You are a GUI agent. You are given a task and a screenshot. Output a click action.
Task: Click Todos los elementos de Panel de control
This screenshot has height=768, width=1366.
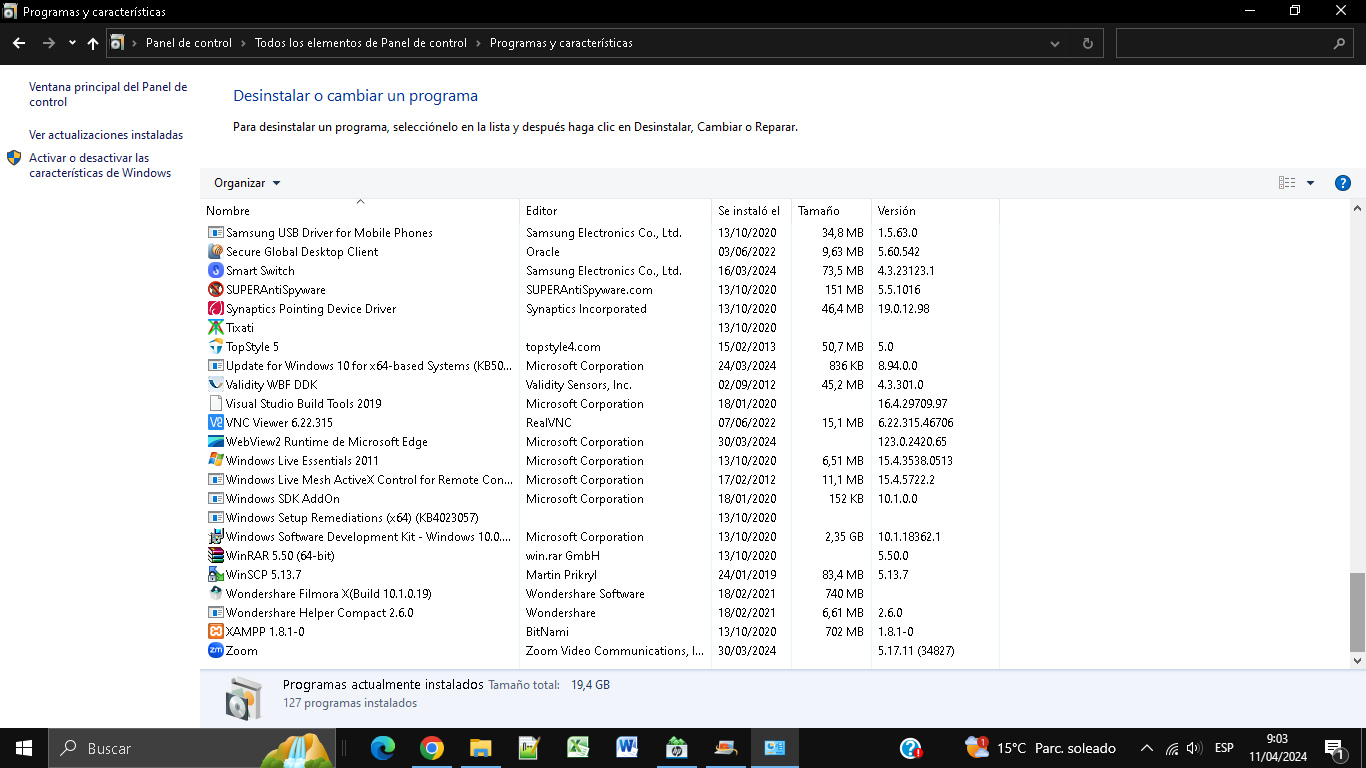coord(361,43)
